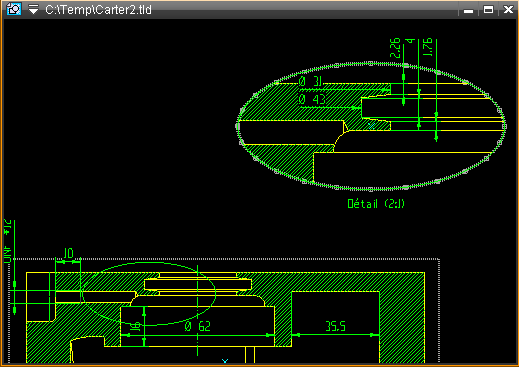519x367 pixels.
Task: Select the 10 dimension above the section view
Action: pyautogui.click(x=68, y=253)
